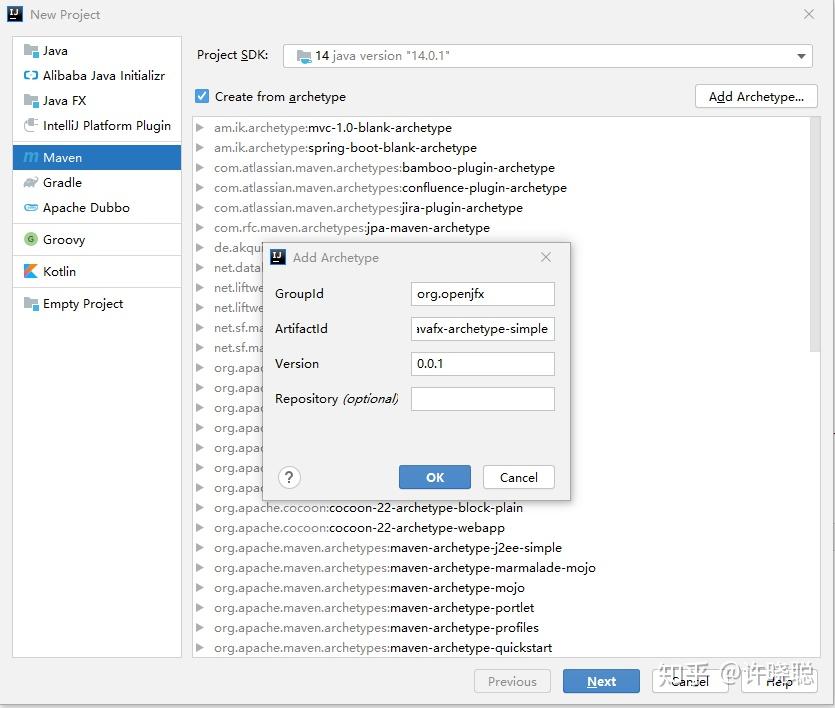Viewport: 835px width, 708px height.
Task: Select Apache Dubbo project type
Action: pos(96,208)
